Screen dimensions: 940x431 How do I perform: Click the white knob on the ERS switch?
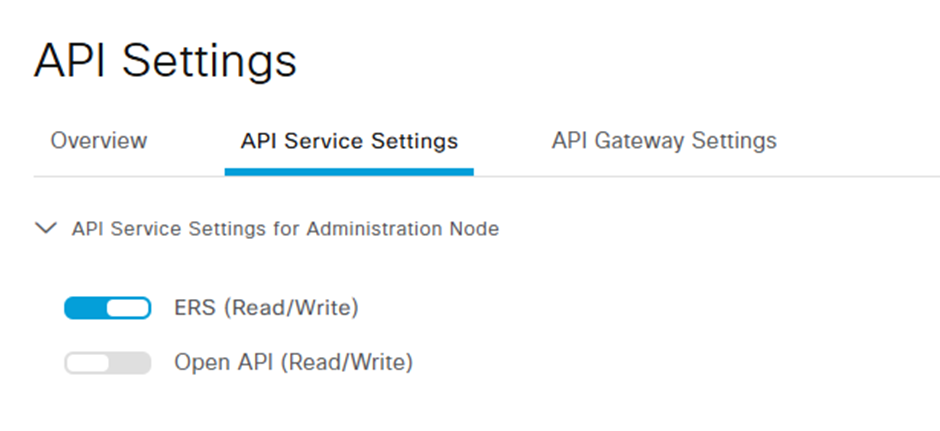[x=128, y=308]
